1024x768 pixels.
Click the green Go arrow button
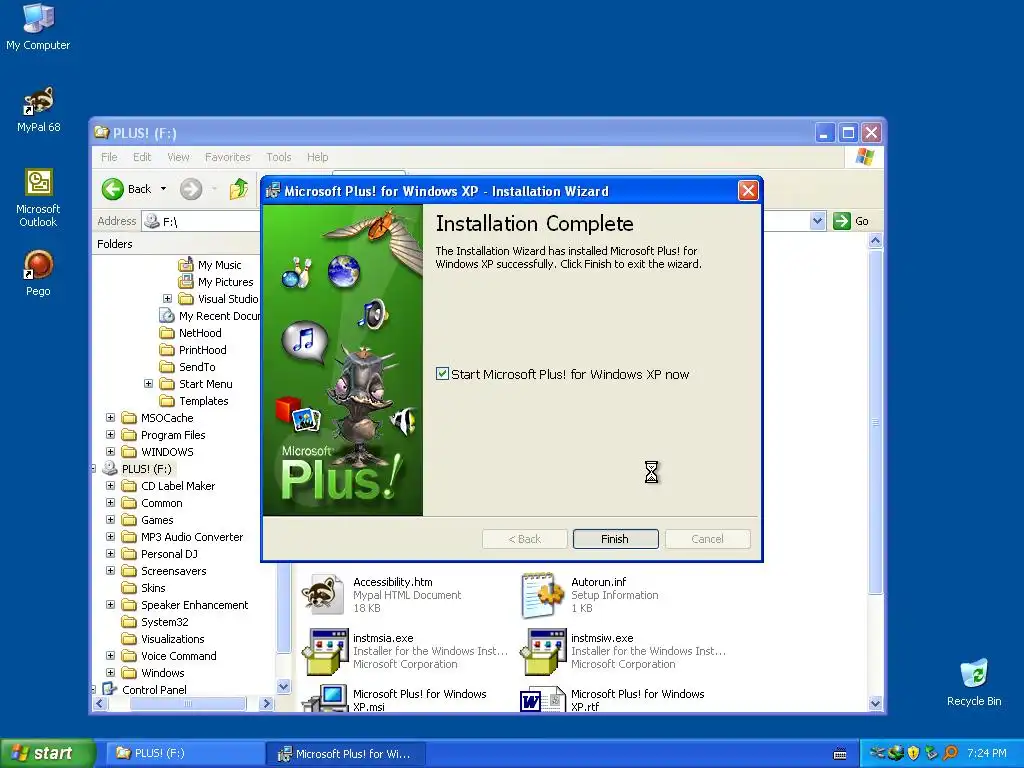(x=842, y=221)
